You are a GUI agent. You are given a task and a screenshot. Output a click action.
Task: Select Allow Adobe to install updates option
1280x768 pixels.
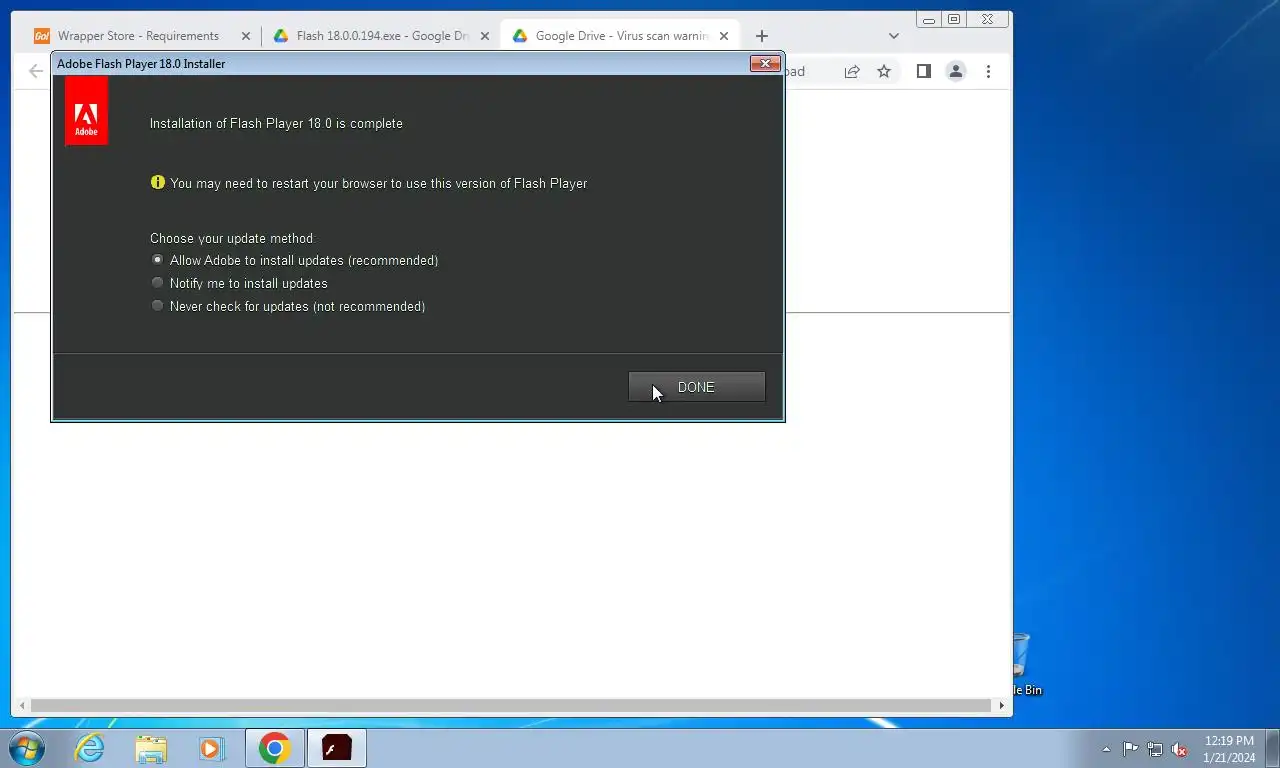pos(294,260)
